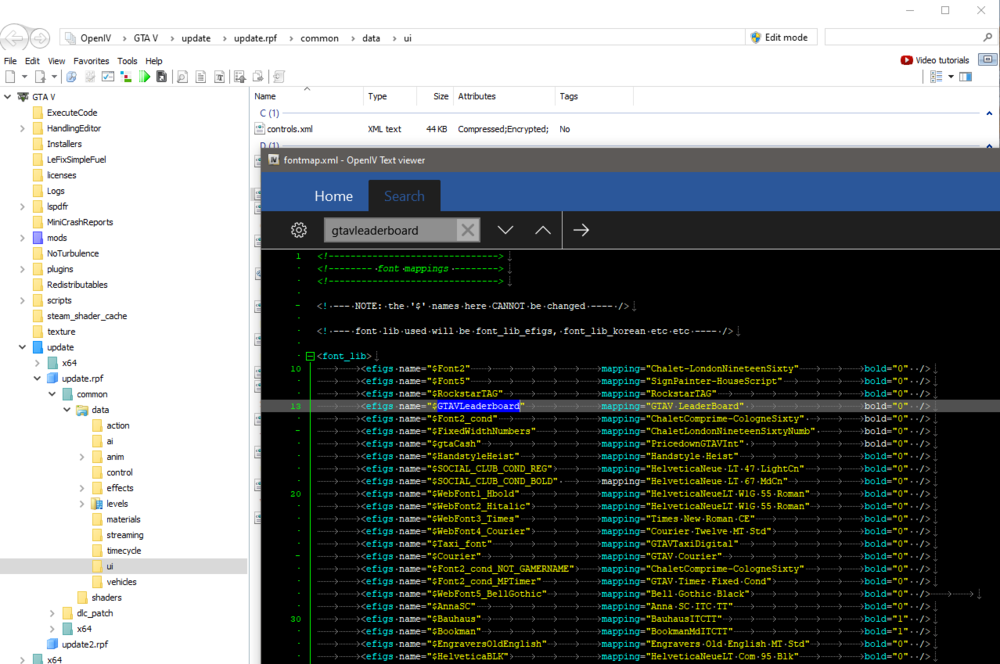Find previous match with the up chevron

point(542,229)
